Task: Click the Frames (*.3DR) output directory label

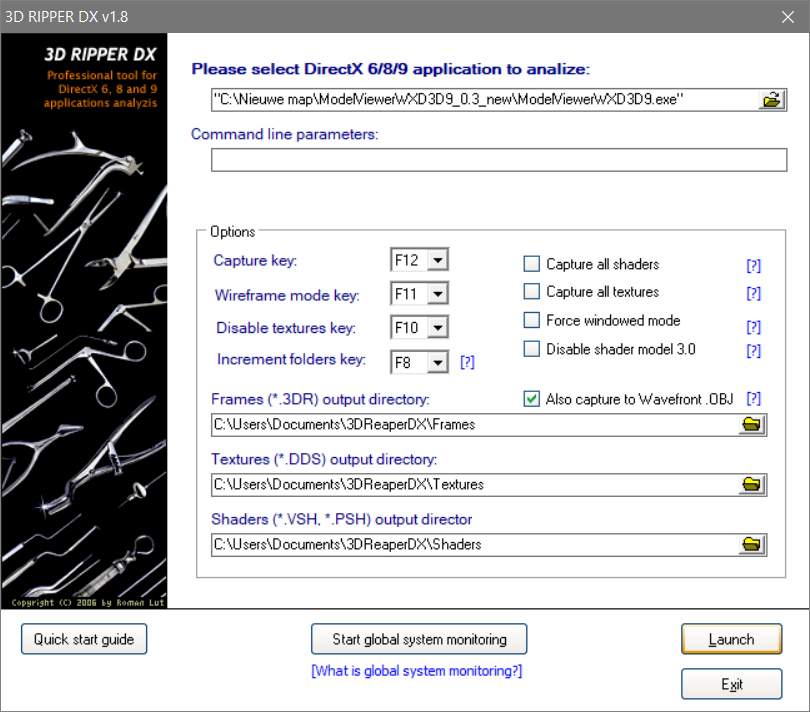Action: pos(320,399)
